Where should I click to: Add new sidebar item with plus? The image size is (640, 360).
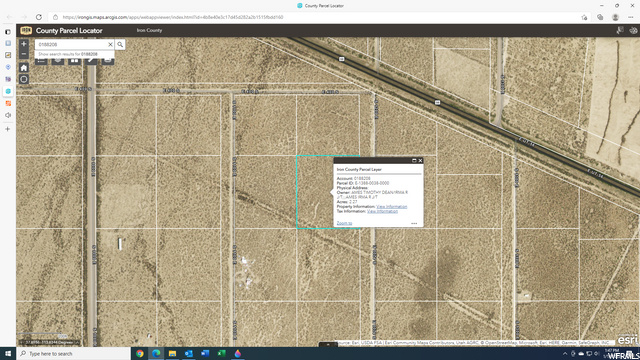8,129
